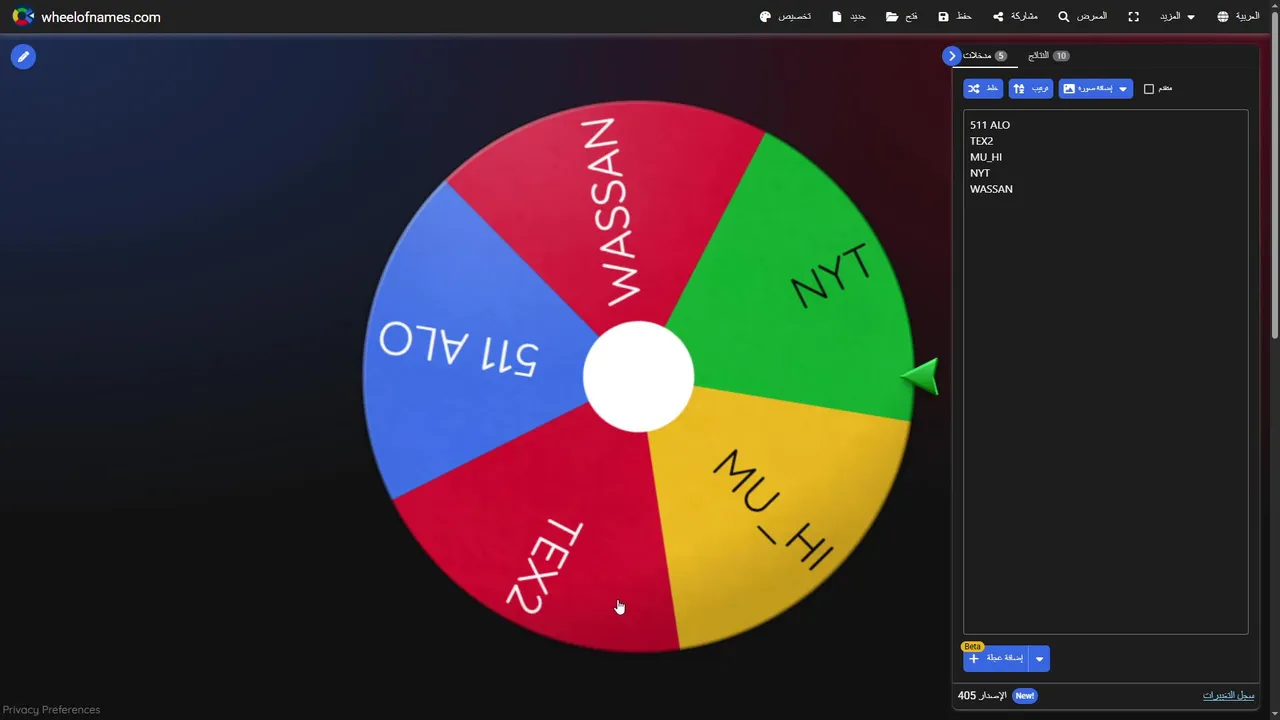The image size is (1280, 720).
Task: Switch to the Entries (مدخلات) tab
Action: pyautogui.click(x=985, y=56)
